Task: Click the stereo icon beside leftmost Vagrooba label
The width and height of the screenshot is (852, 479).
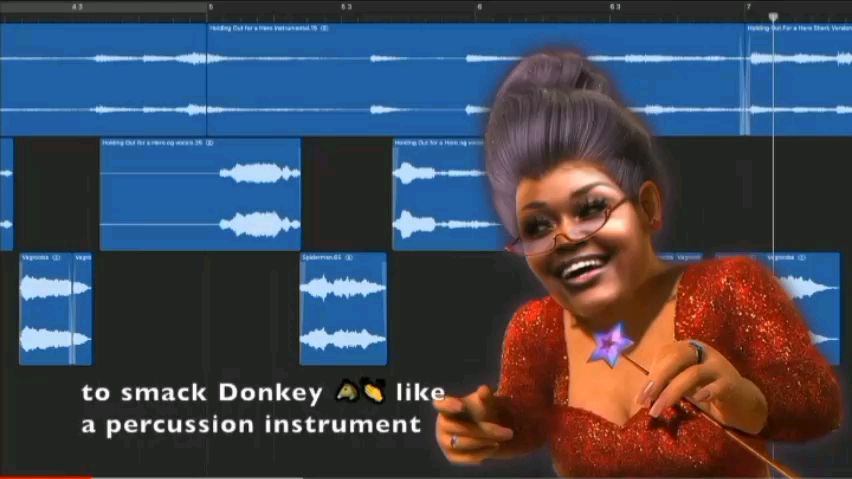Action: tap(56, 257)
